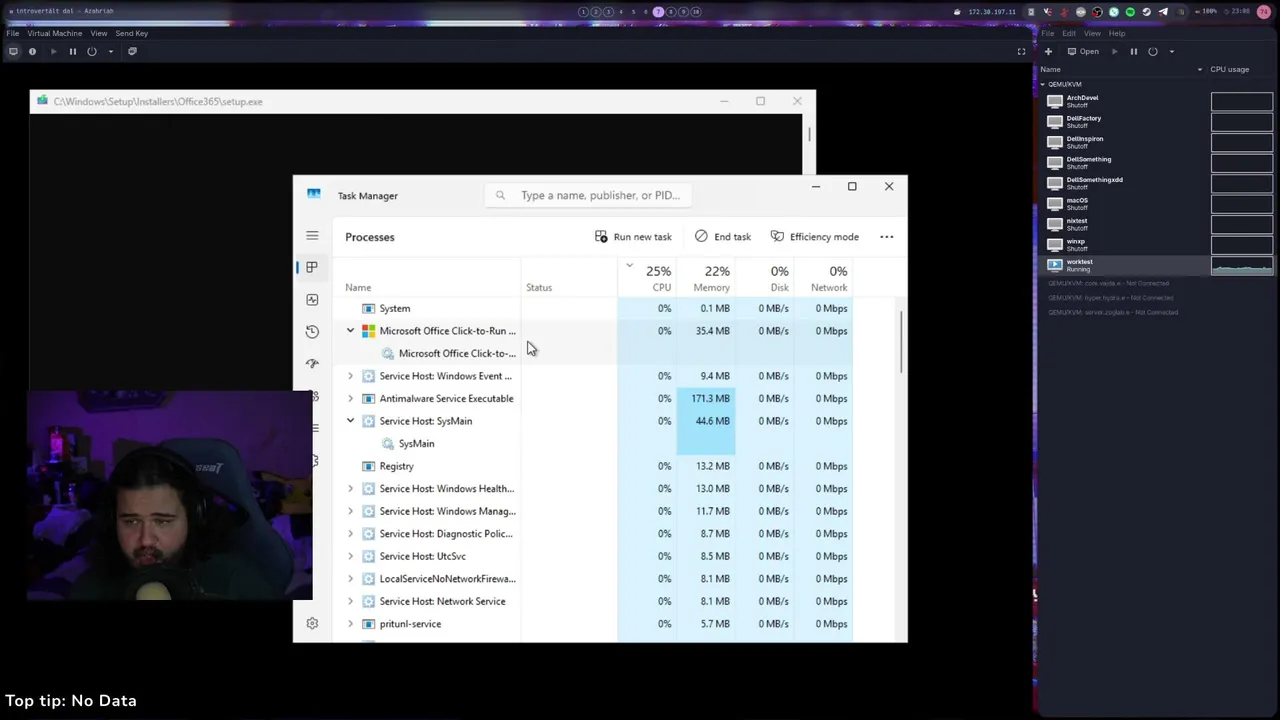Open Startup apps in Task Manager sidebar
The image size is (1280, 720).
312,363
